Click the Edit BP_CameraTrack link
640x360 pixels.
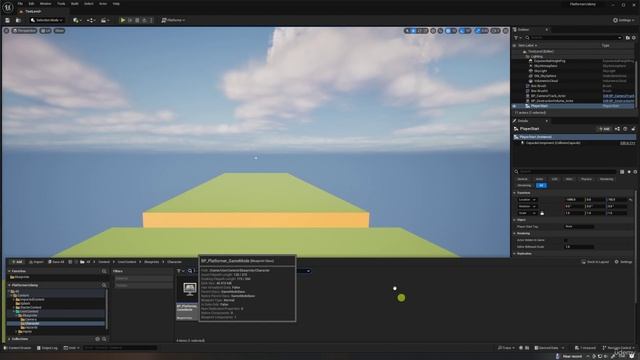[618, 96]
